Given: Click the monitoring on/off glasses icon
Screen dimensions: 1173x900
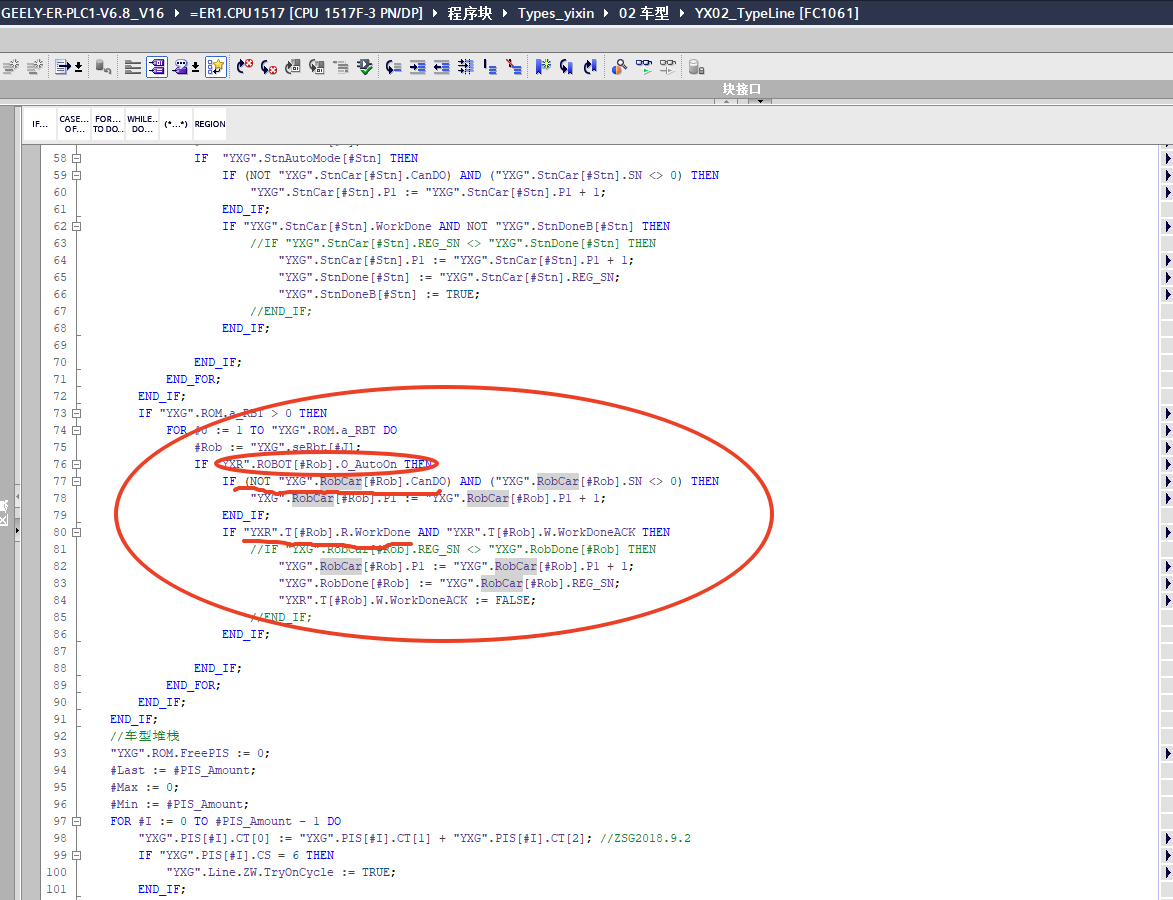Looking at the screenshot, I should point(643,67).
